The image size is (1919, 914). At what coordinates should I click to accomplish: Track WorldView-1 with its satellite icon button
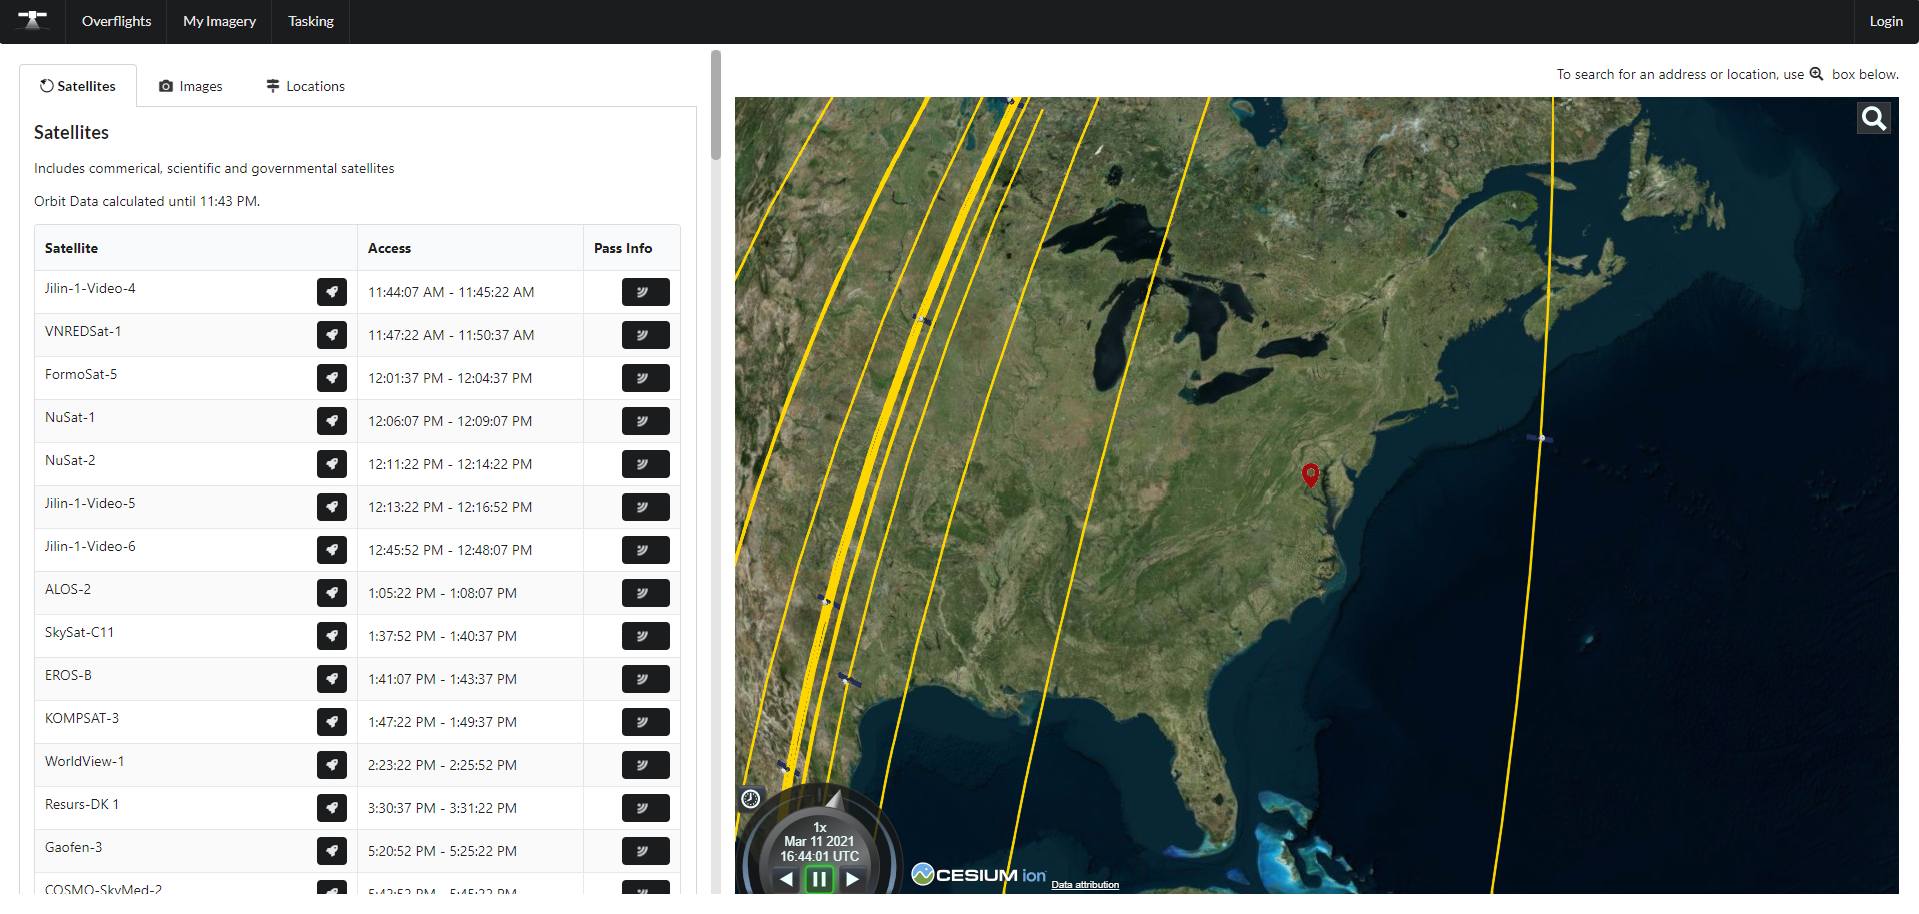tap(332, 765)
